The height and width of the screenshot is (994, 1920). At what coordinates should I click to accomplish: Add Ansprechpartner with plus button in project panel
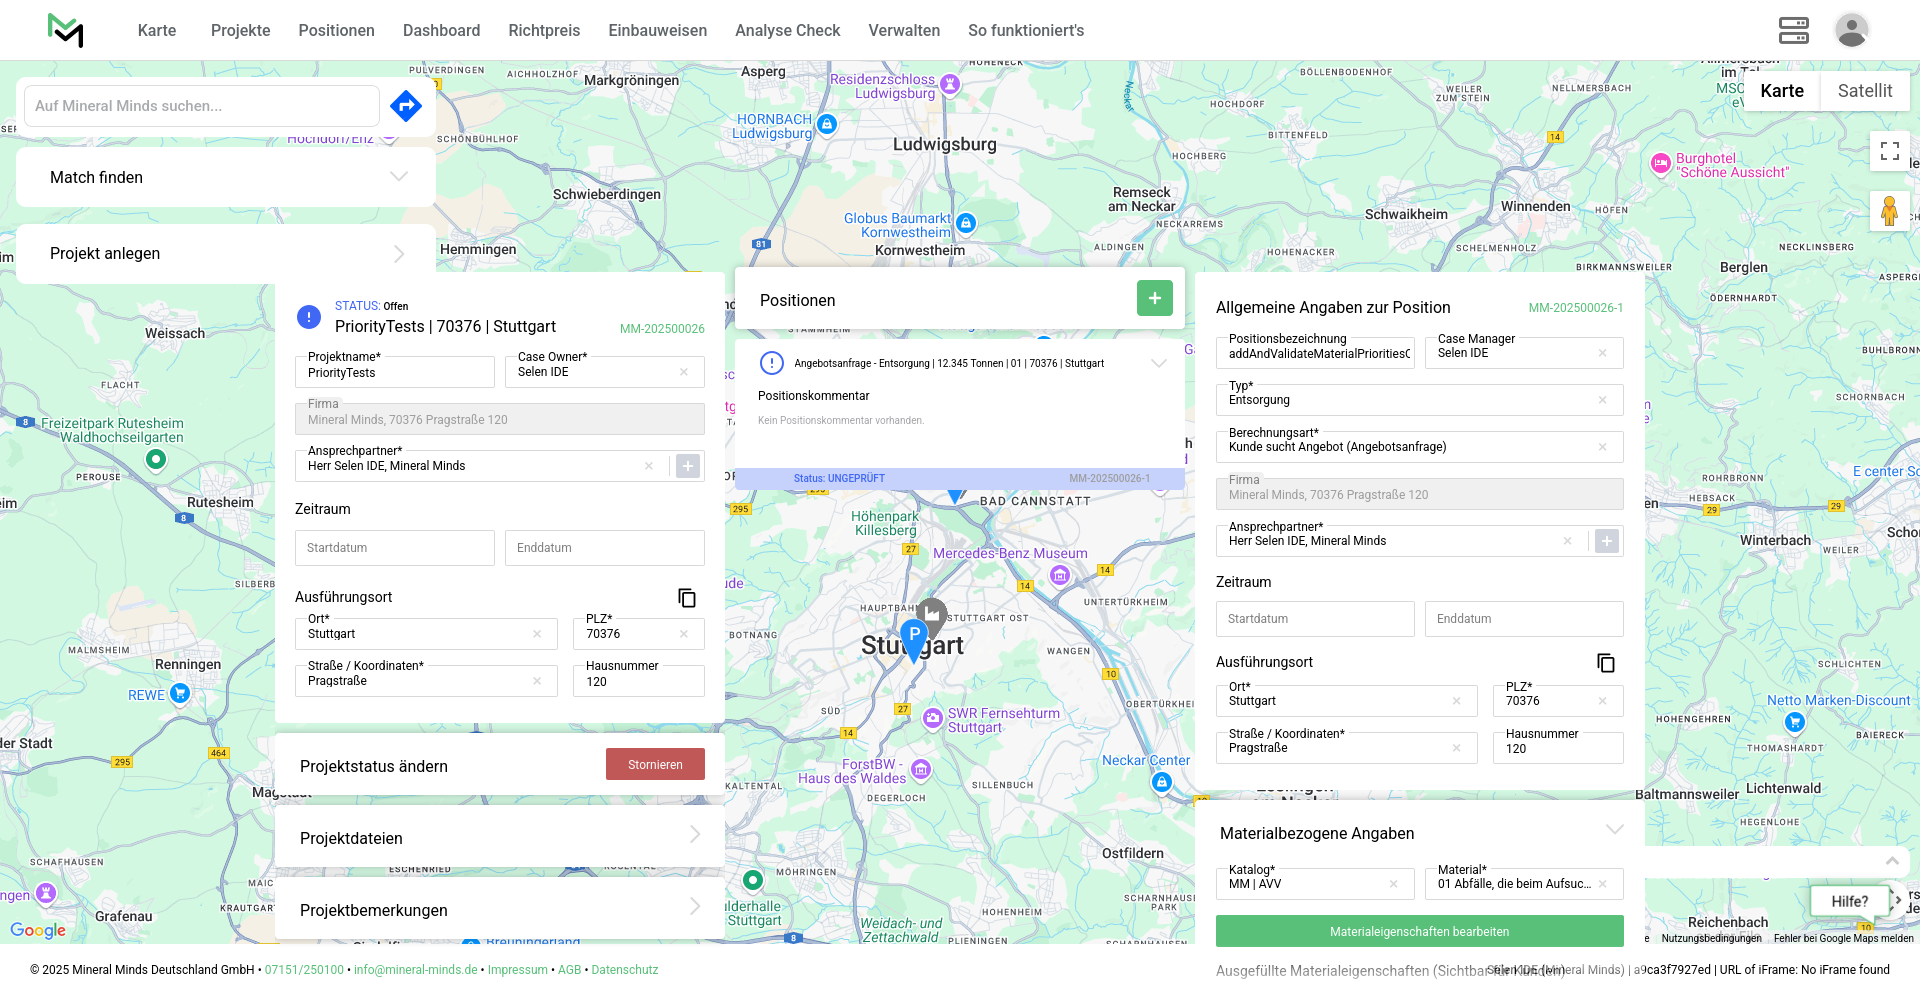click(x=688, y=466)
